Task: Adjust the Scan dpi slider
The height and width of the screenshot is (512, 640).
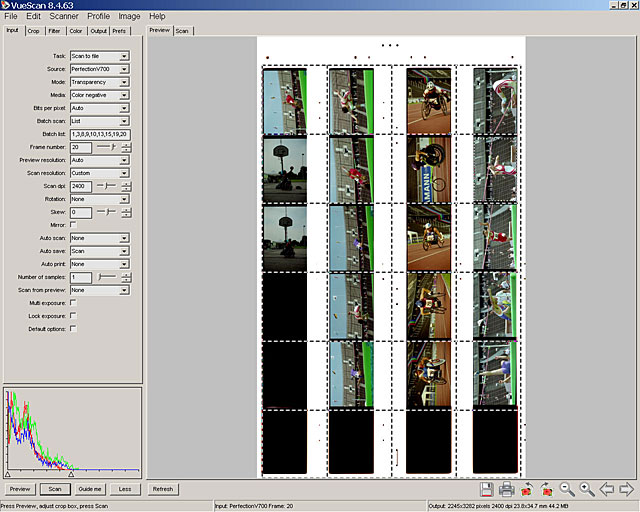Action: click(x=105, y=186)
